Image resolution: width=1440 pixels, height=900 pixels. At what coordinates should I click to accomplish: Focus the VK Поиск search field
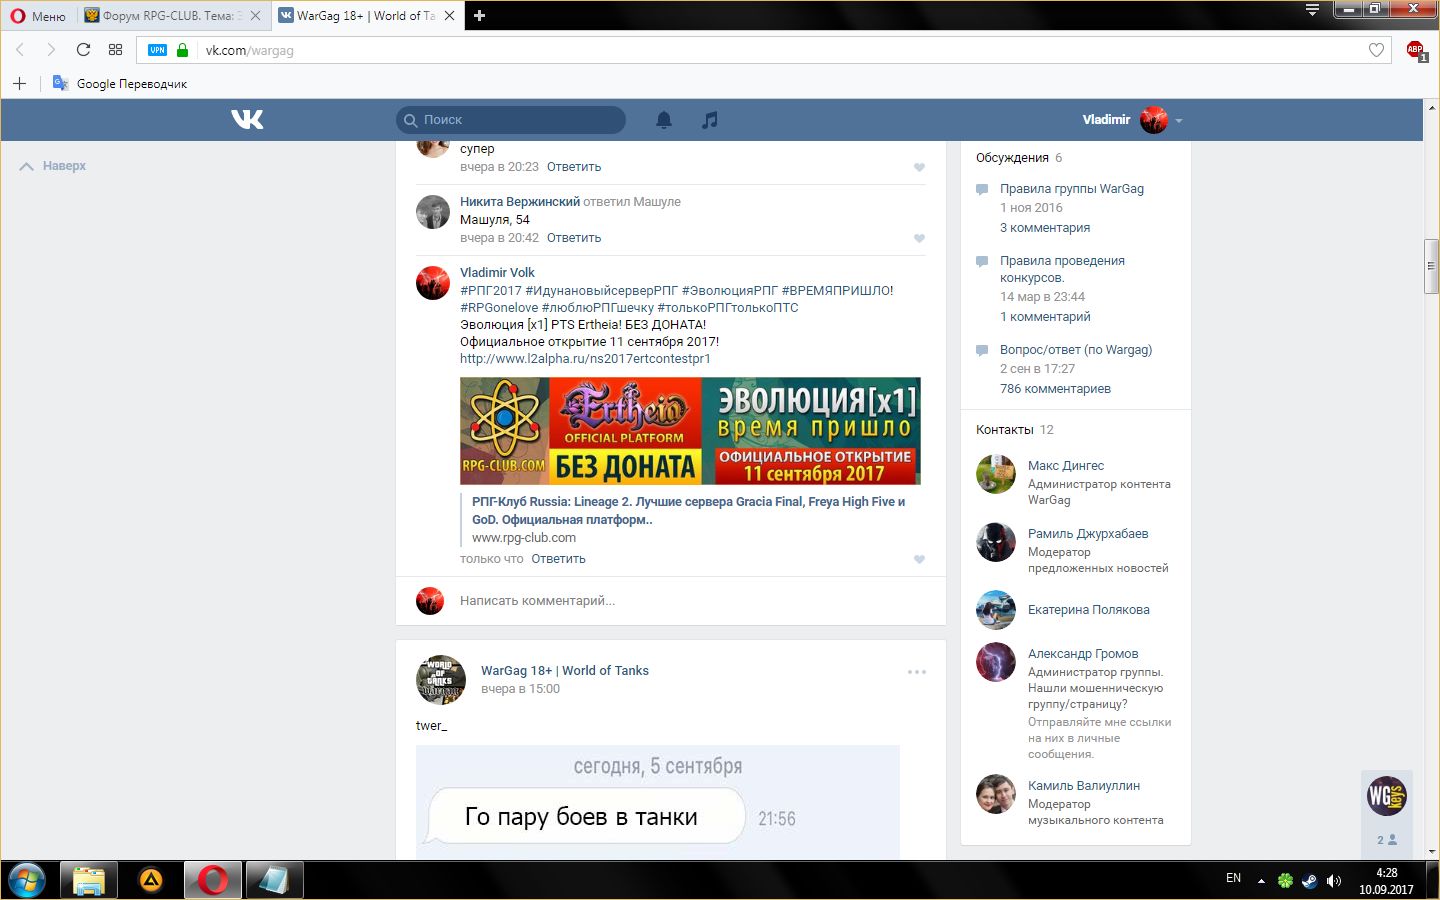(511, 120)
